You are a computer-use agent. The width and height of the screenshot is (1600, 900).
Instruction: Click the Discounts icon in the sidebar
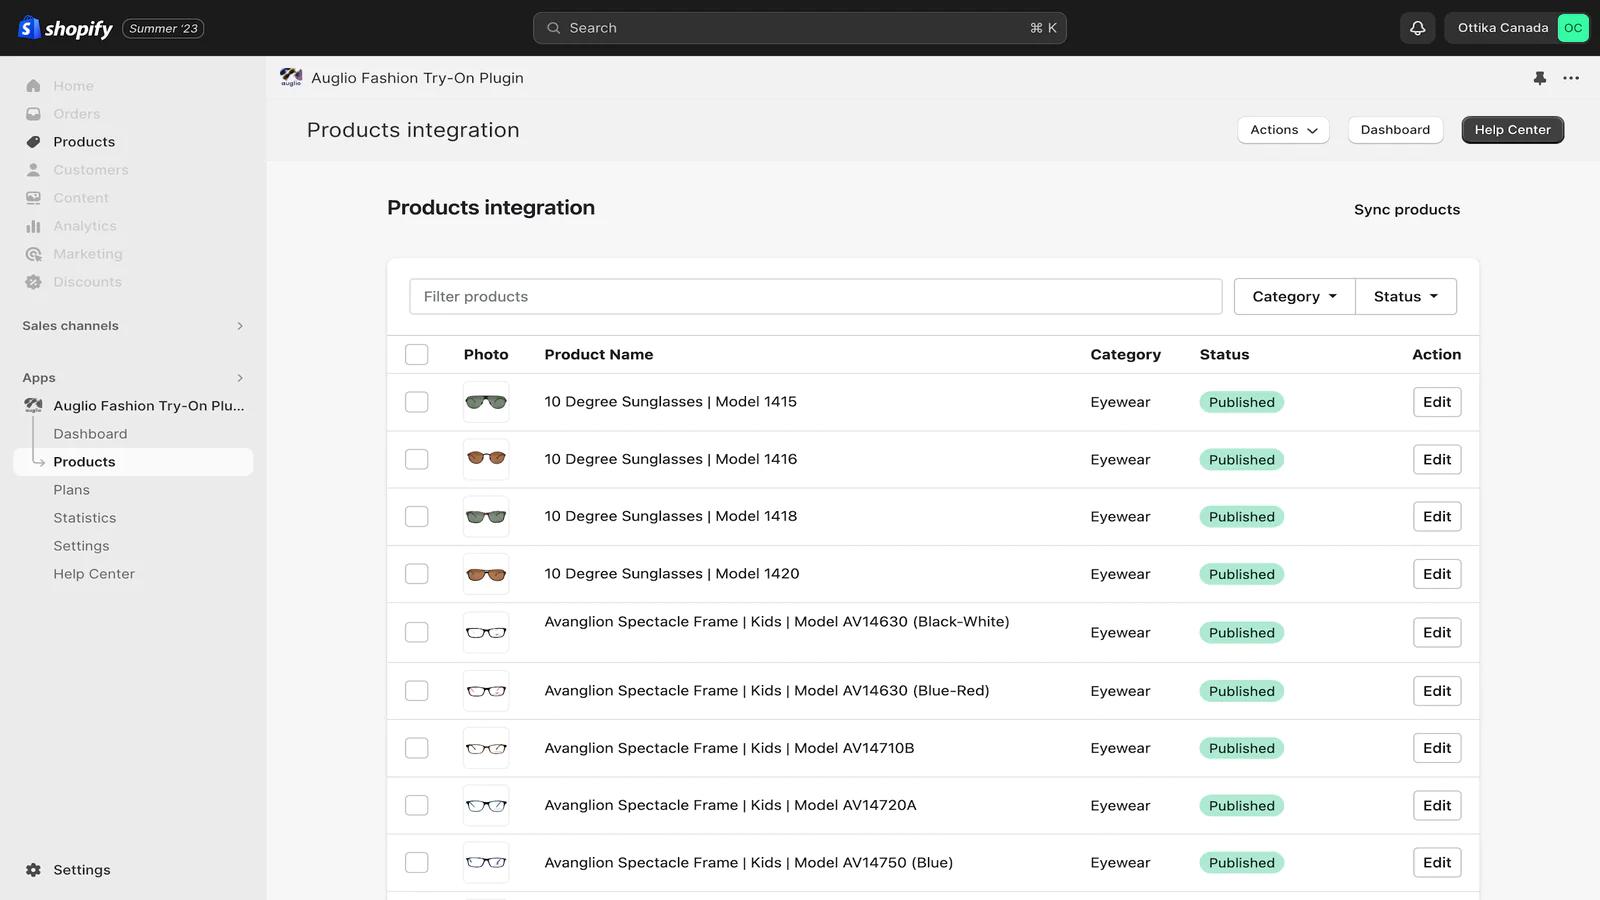pos(33,282)
